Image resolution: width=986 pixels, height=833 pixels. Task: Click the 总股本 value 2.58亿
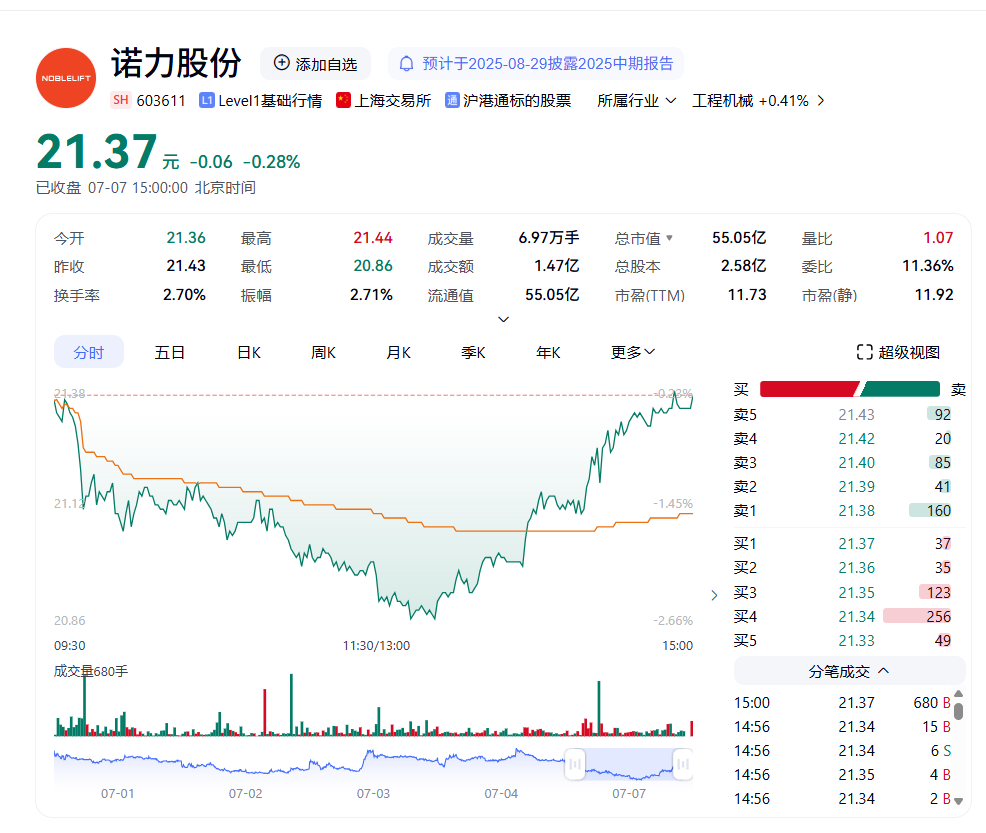pos(743,266)
